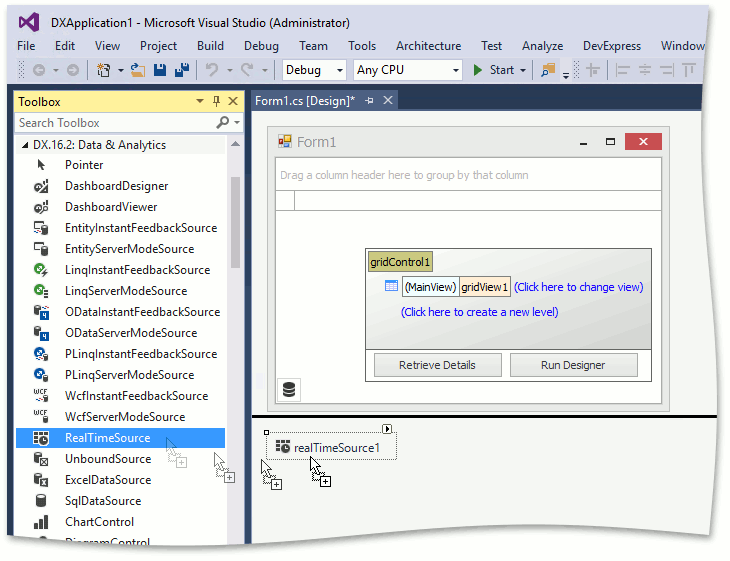The width and height of the screenshot is (730, 561).
Task: Open the Toolbox window options dropdown
Action: 200,101
